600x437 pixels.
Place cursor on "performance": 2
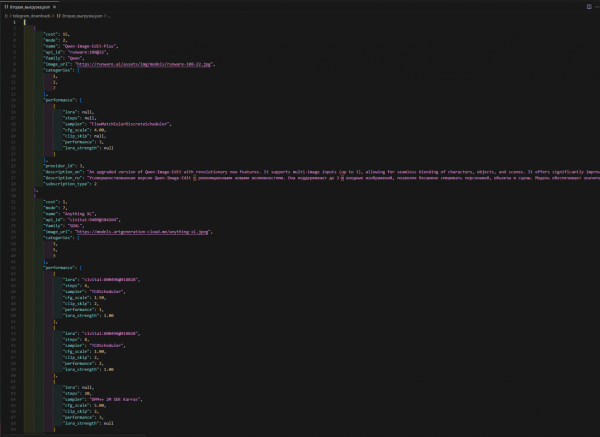[x=83, y=364]
